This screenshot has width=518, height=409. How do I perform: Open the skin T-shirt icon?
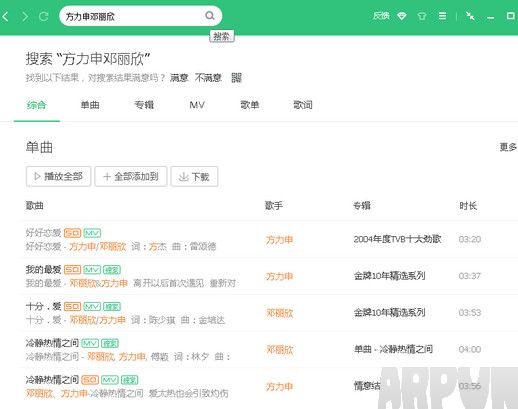coord(422,16)
